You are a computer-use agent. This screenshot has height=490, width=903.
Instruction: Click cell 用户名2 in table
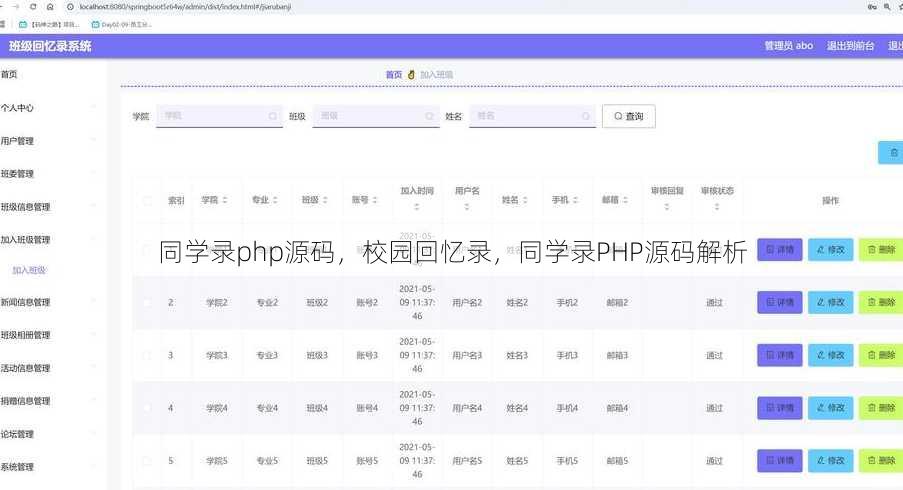point(467,303)
